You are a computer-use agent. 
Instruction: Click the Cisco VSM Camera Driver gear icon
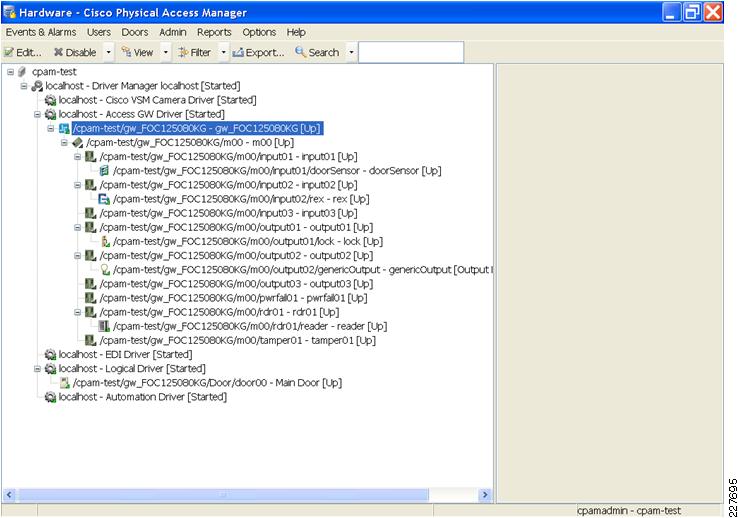click(50, 100)
